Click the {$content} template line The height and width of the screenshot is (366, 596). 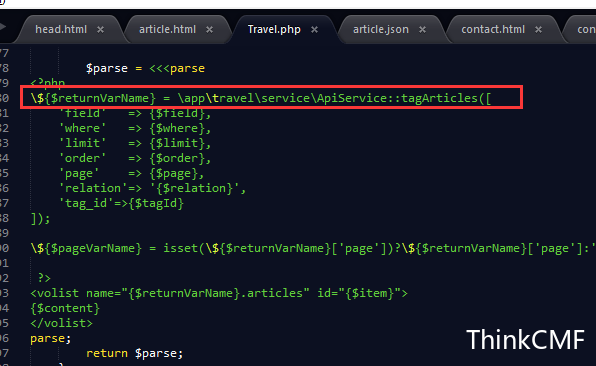[65, 308]
